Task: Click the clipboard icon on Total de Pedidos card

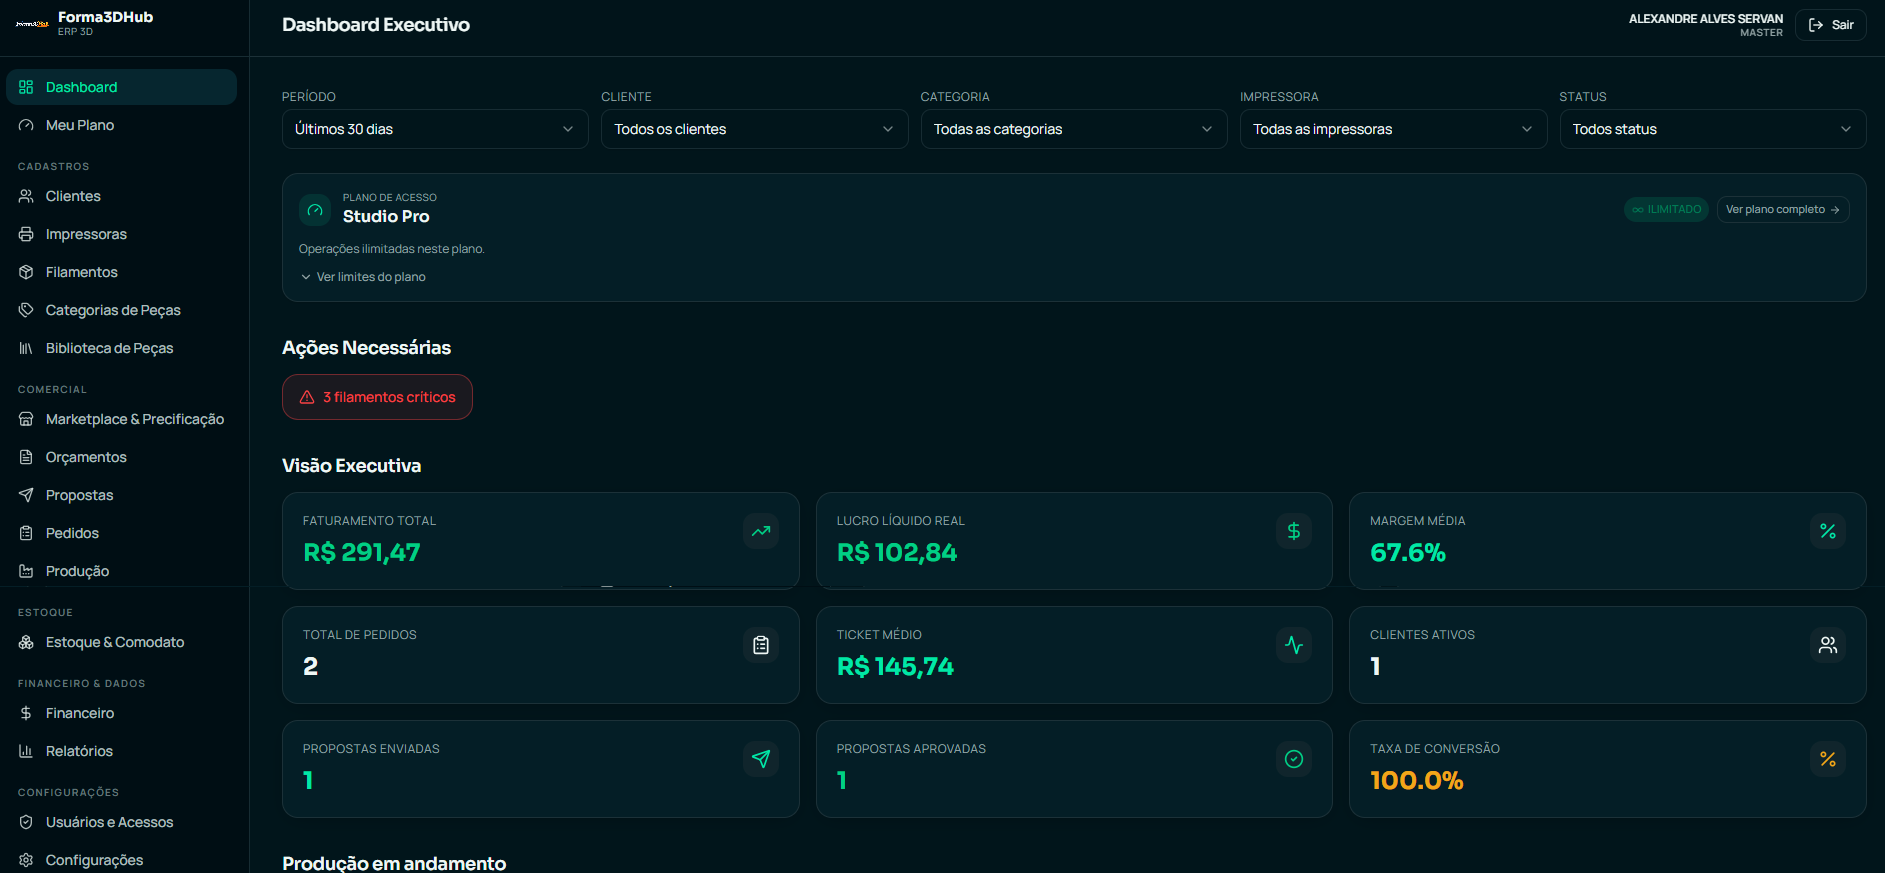Action: (761, 645)
